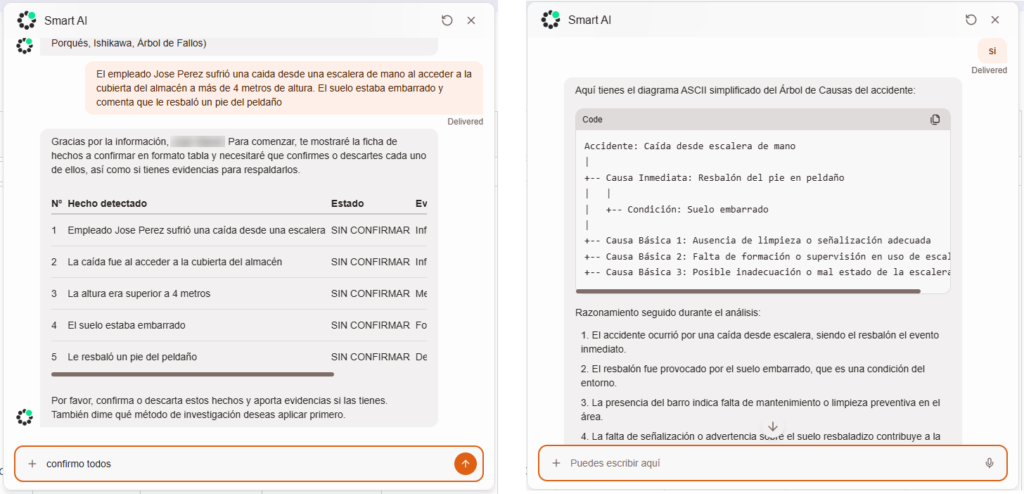The image size is (1024, 494).
Task: Click the user message about Jose Perez's fall
Action: (284, 88)
